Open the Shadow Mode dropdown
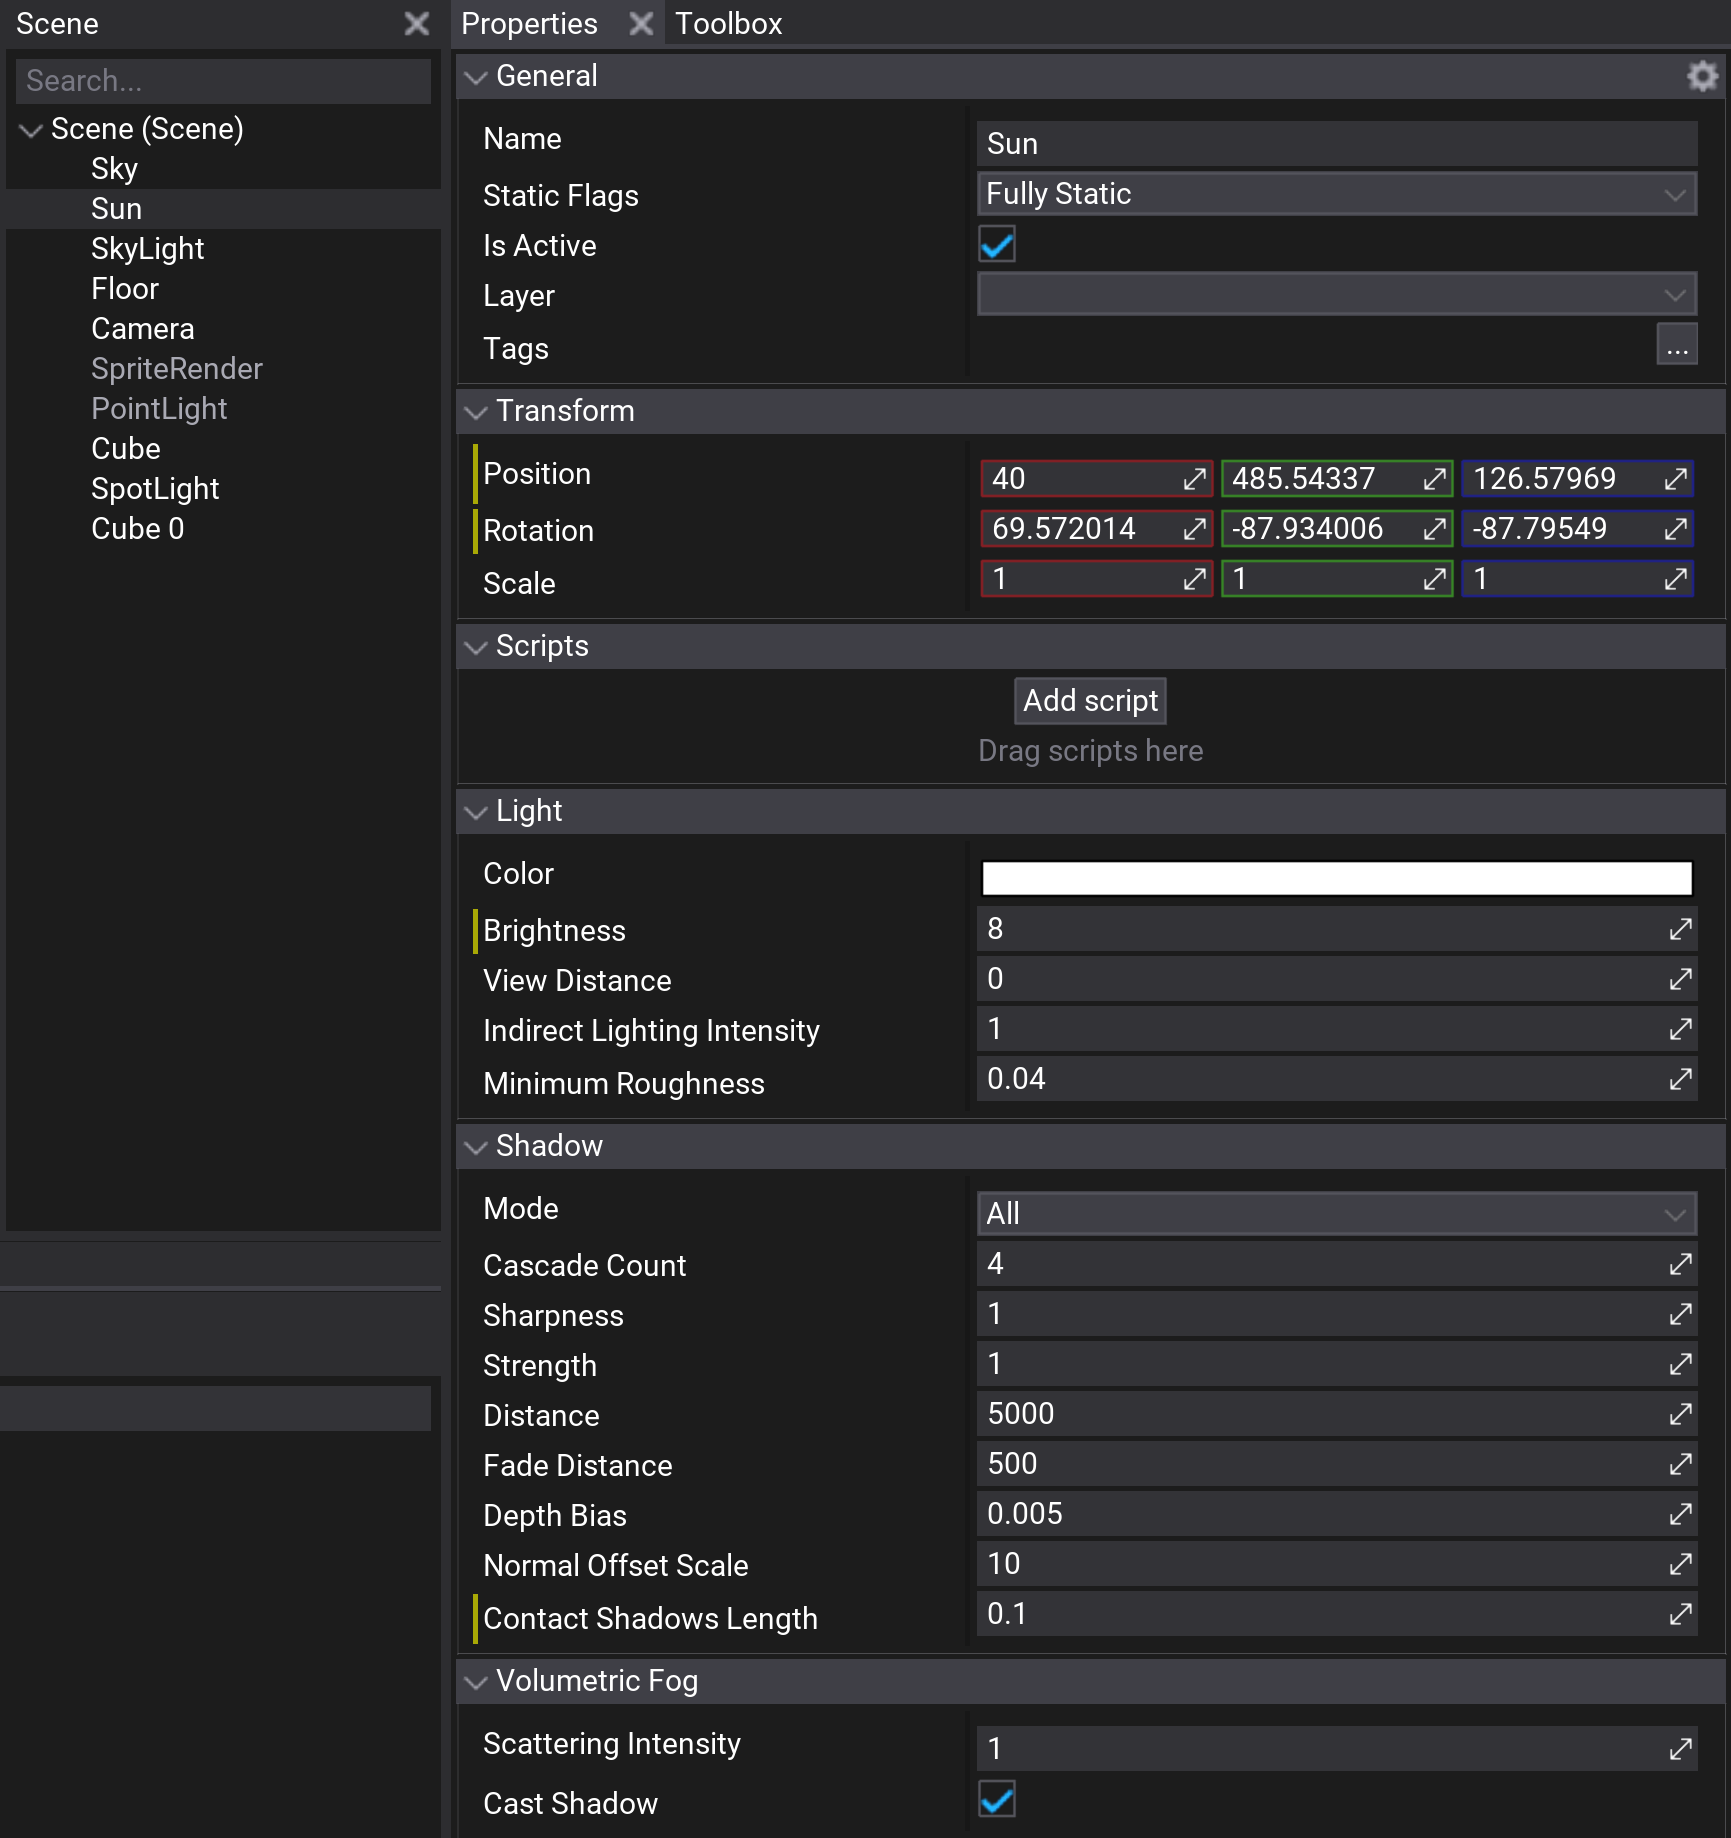The height and width of the screenshot is (1838, 1731). (1337, 1212)
